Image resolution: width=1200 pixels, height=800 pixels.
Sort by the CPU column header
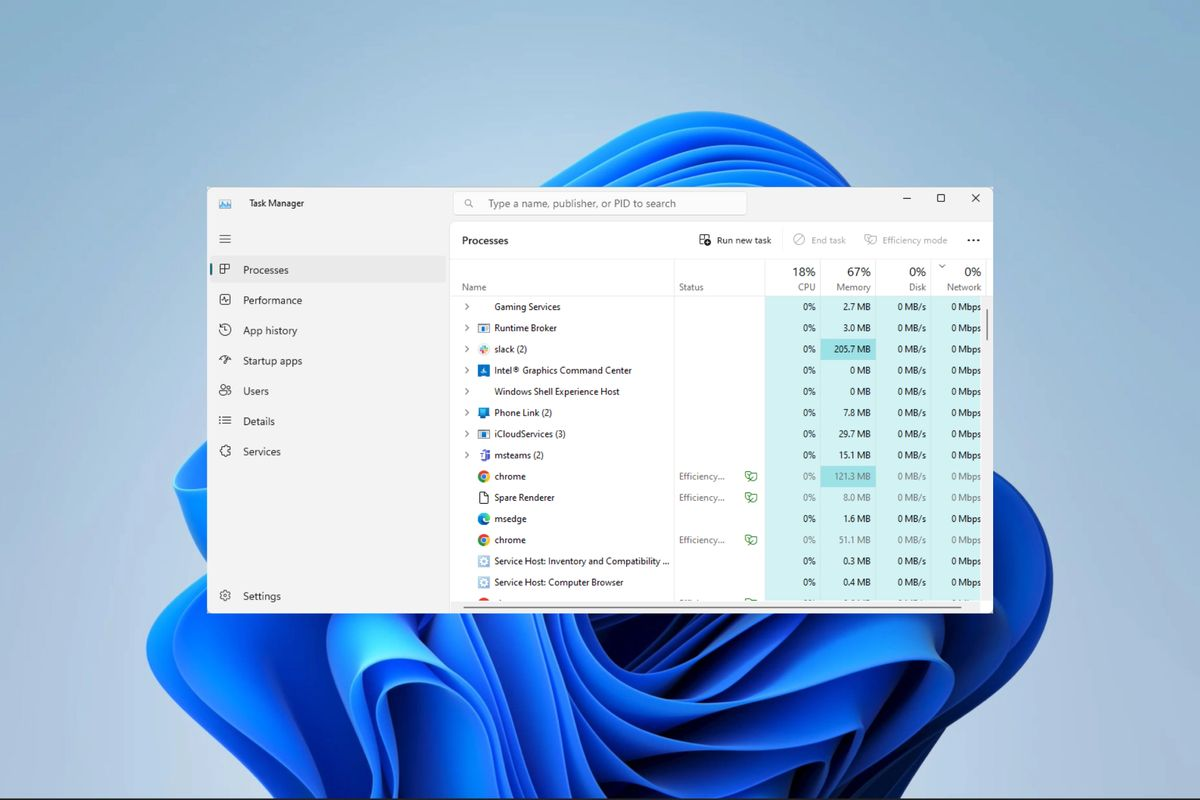click(793, 278)
